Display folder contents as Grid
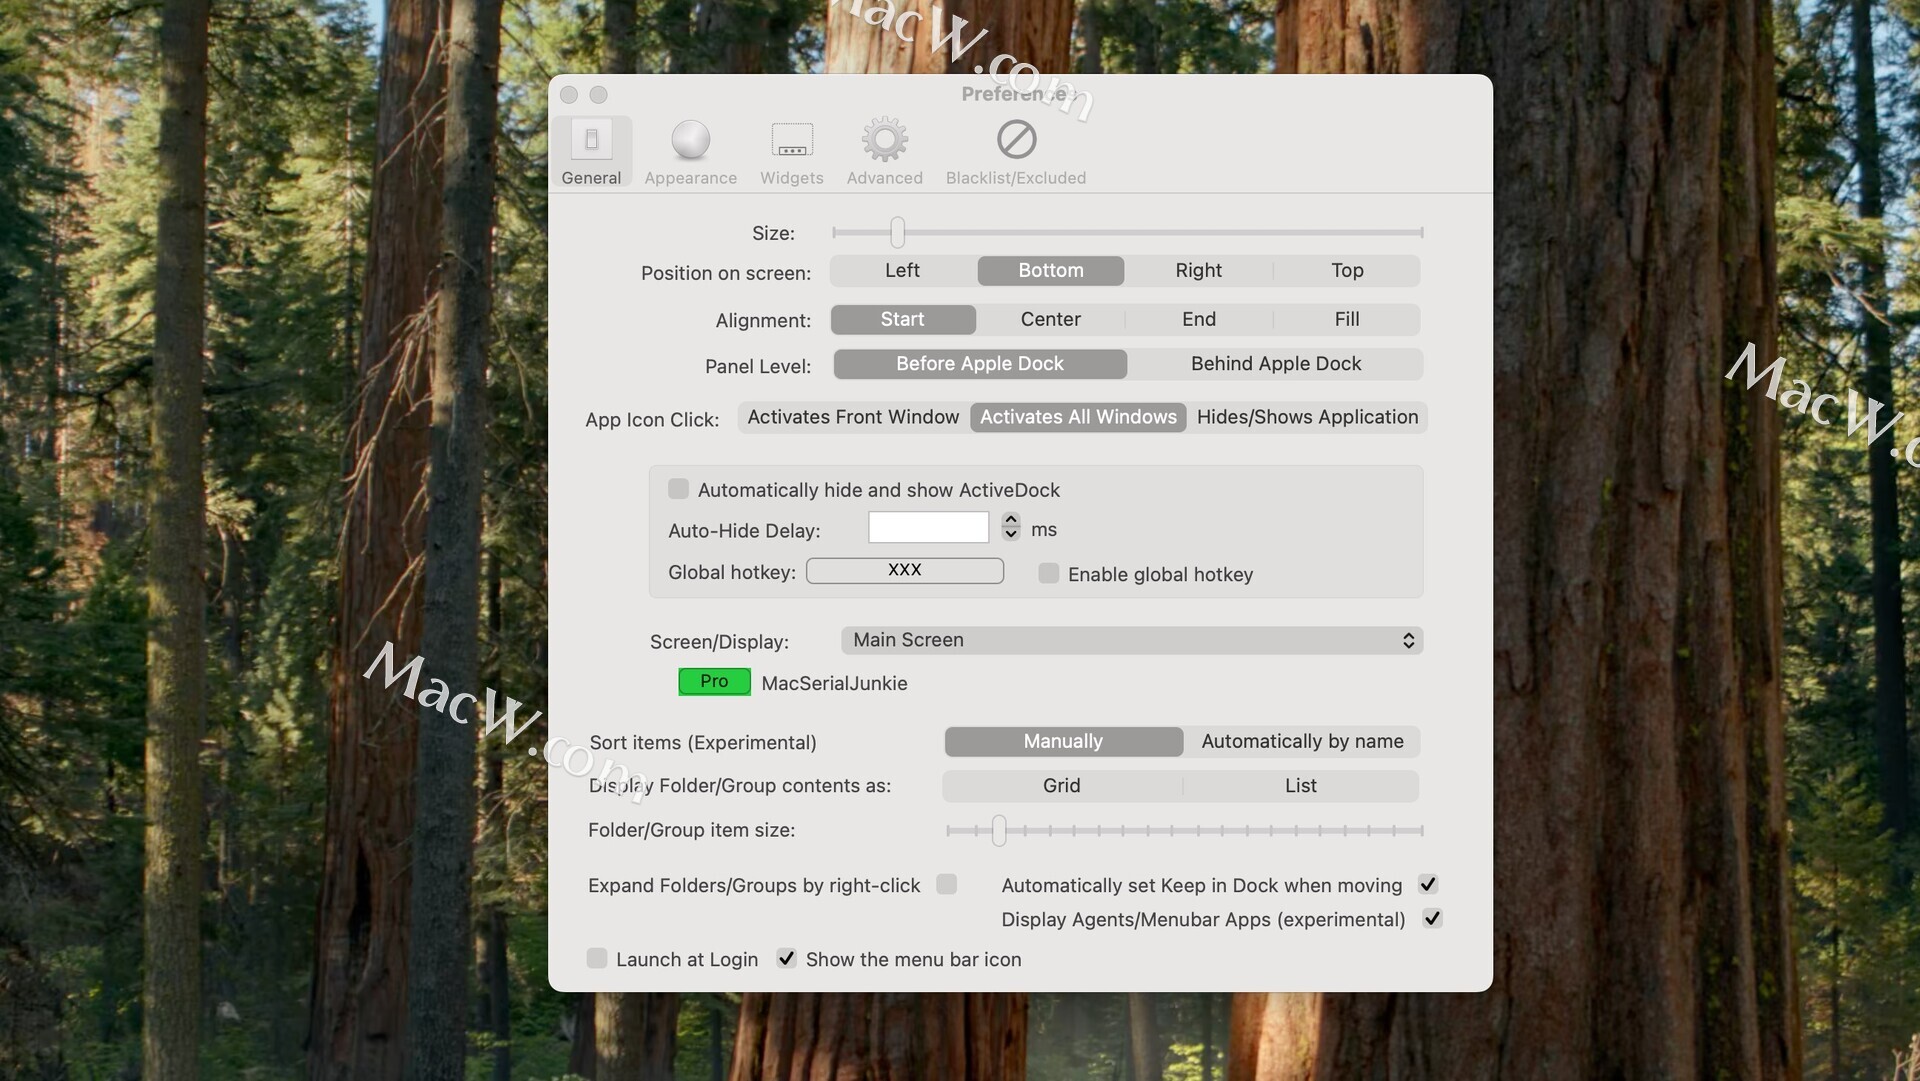 click(x=1061, y=786)
